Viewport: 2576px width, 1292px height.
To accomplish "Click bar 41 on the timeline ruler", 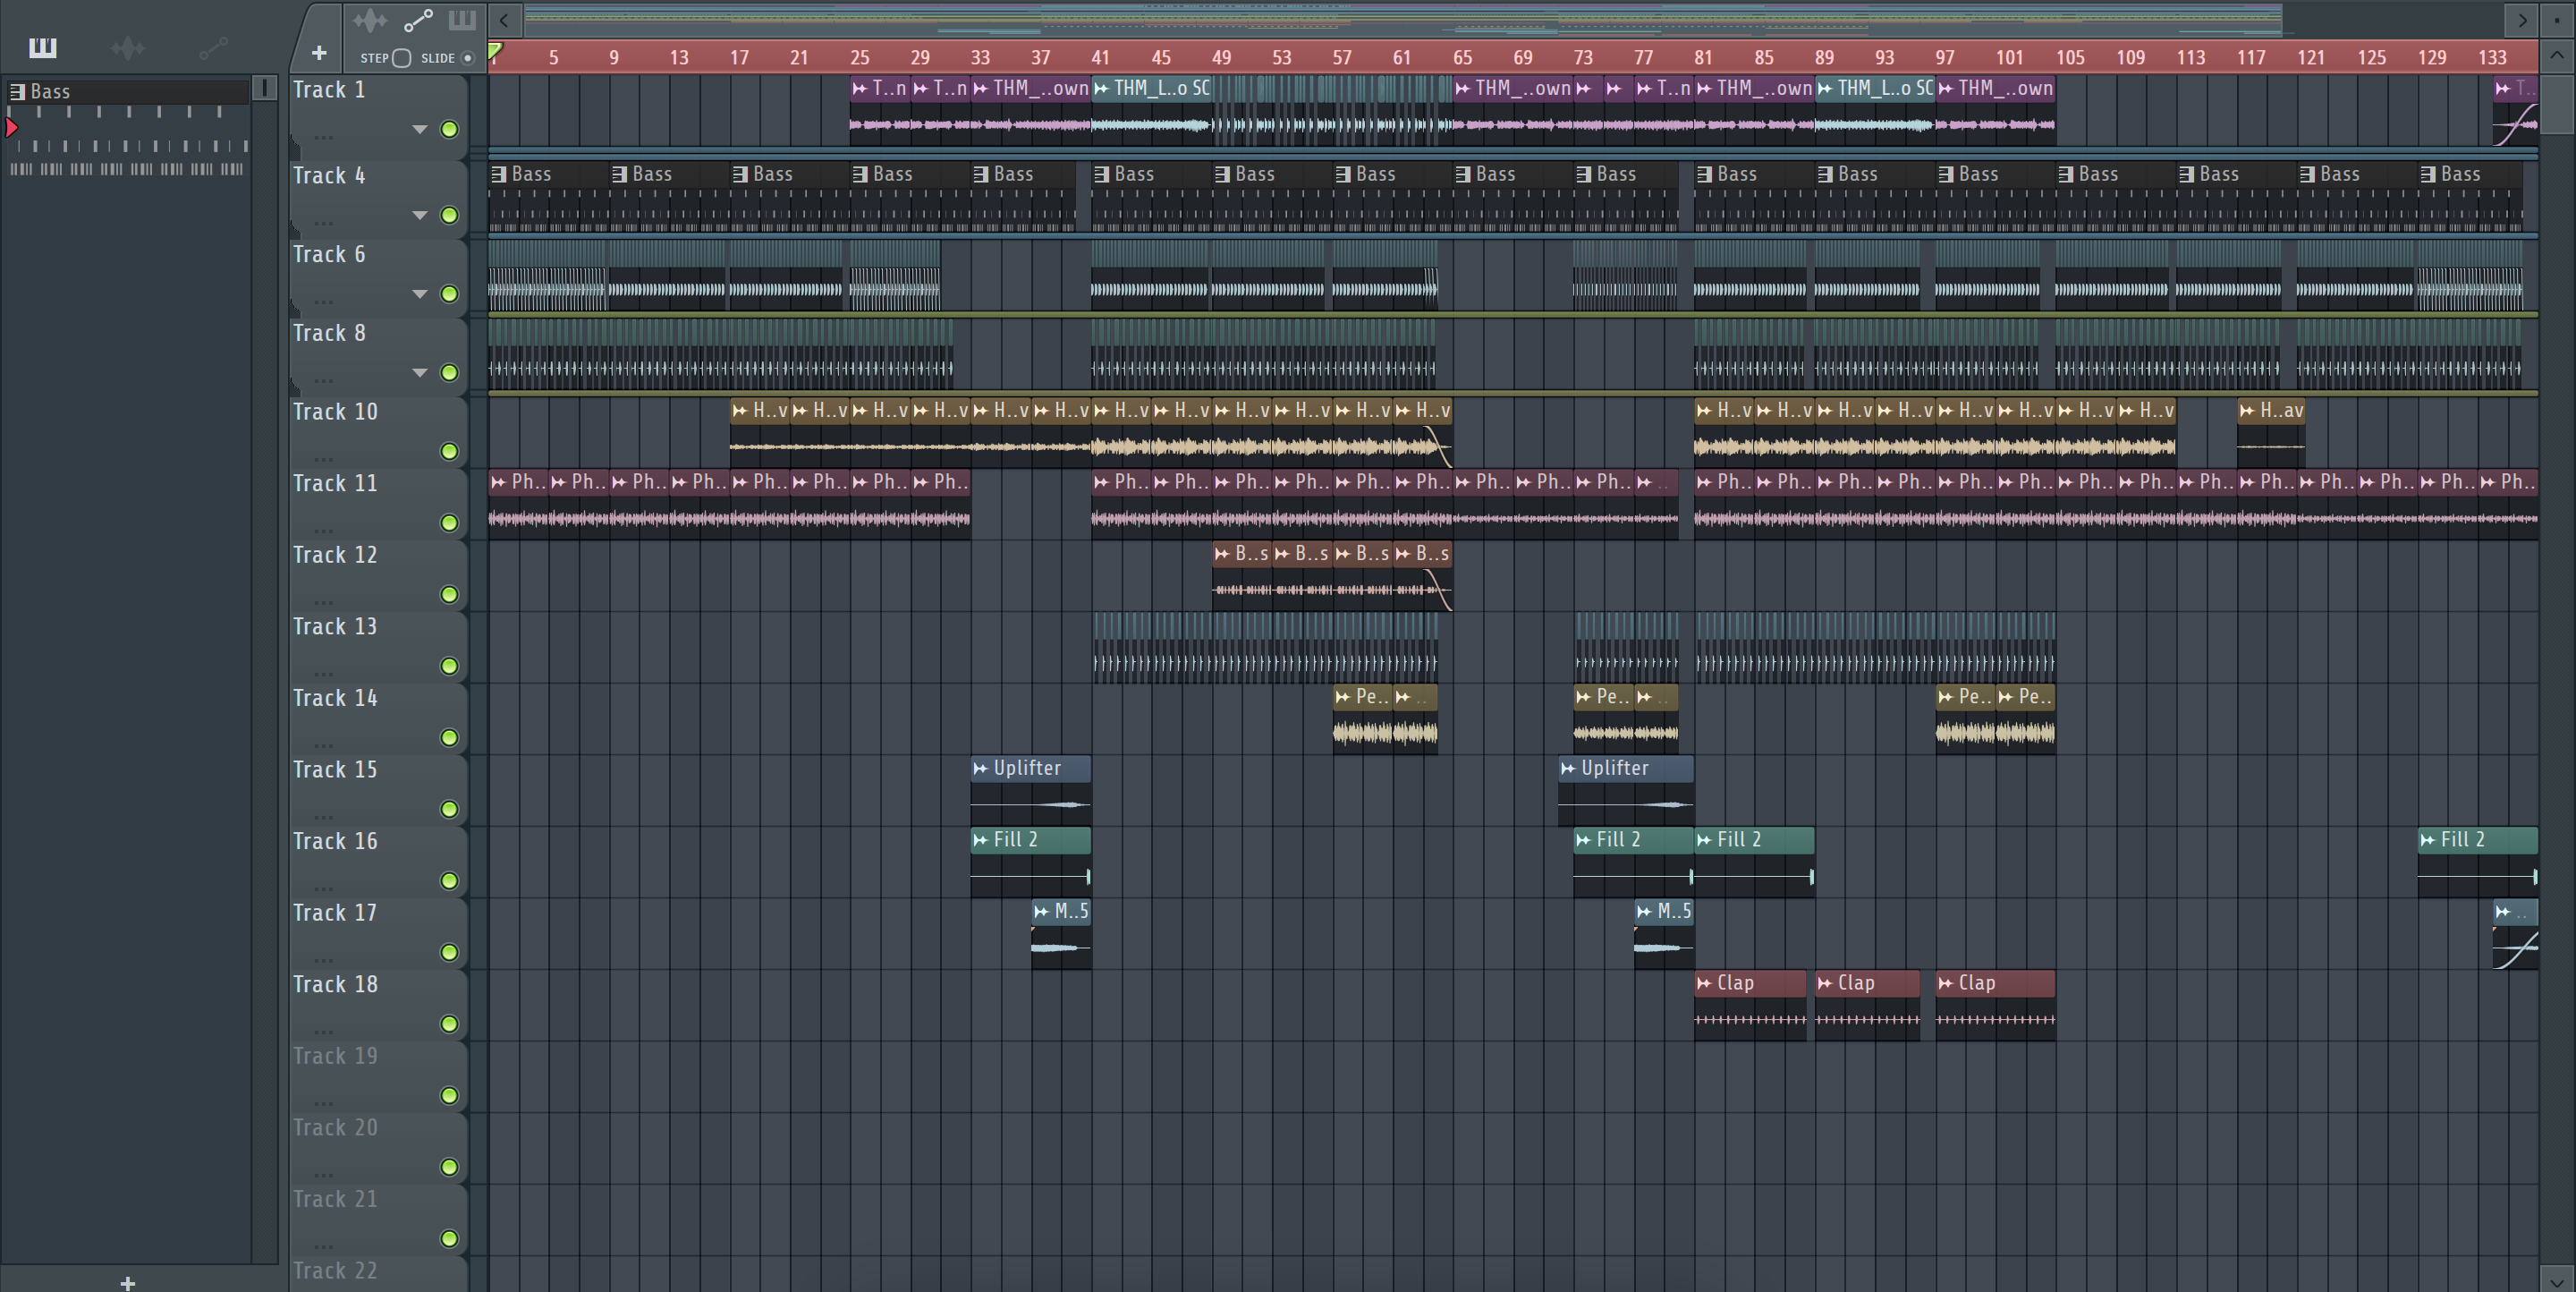I will (x=1100, y=58).
